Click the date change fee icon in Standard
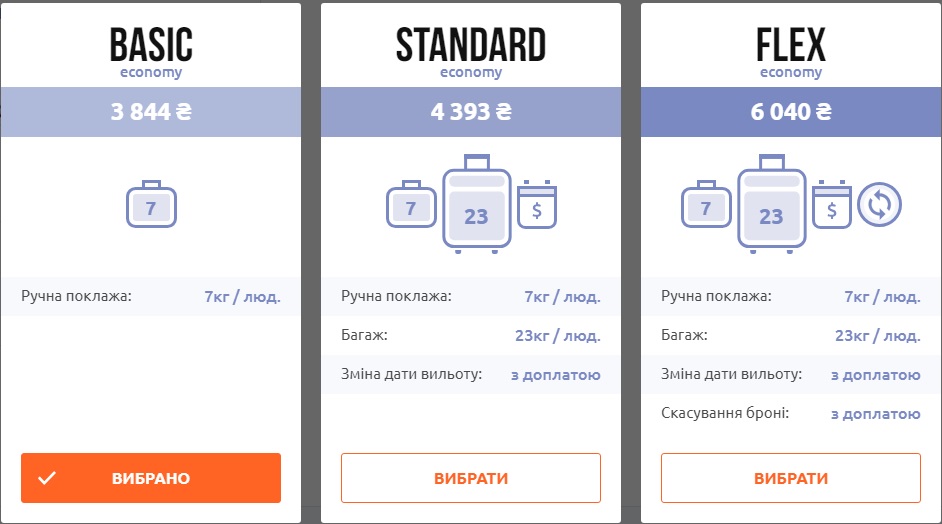The image size is (942, 524). pyautogui.click(x=537, y=205)
